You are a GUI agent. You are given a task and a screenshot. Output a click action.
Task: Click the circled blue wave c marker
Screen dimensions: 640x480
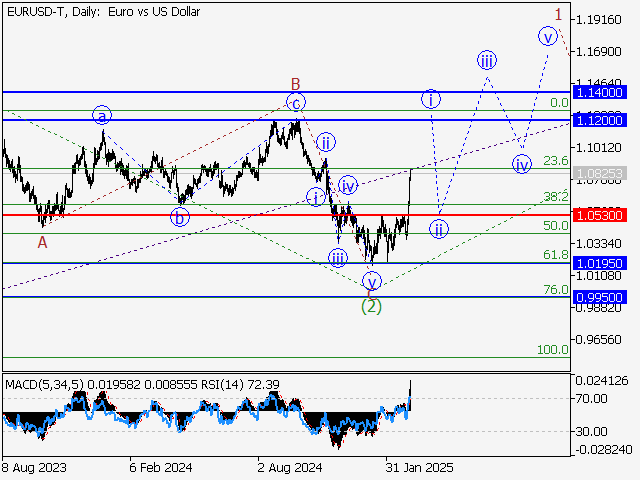click(x=295, y=102)
